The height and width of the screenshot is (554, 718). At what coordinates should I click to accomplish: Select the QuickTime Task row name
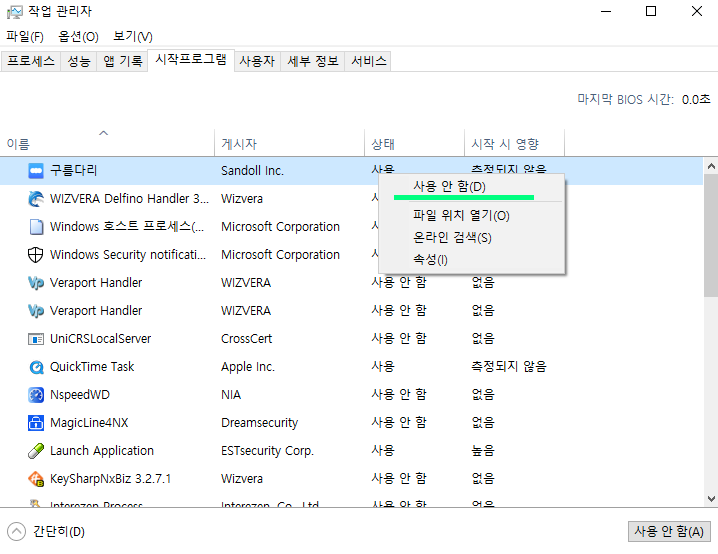92,367
